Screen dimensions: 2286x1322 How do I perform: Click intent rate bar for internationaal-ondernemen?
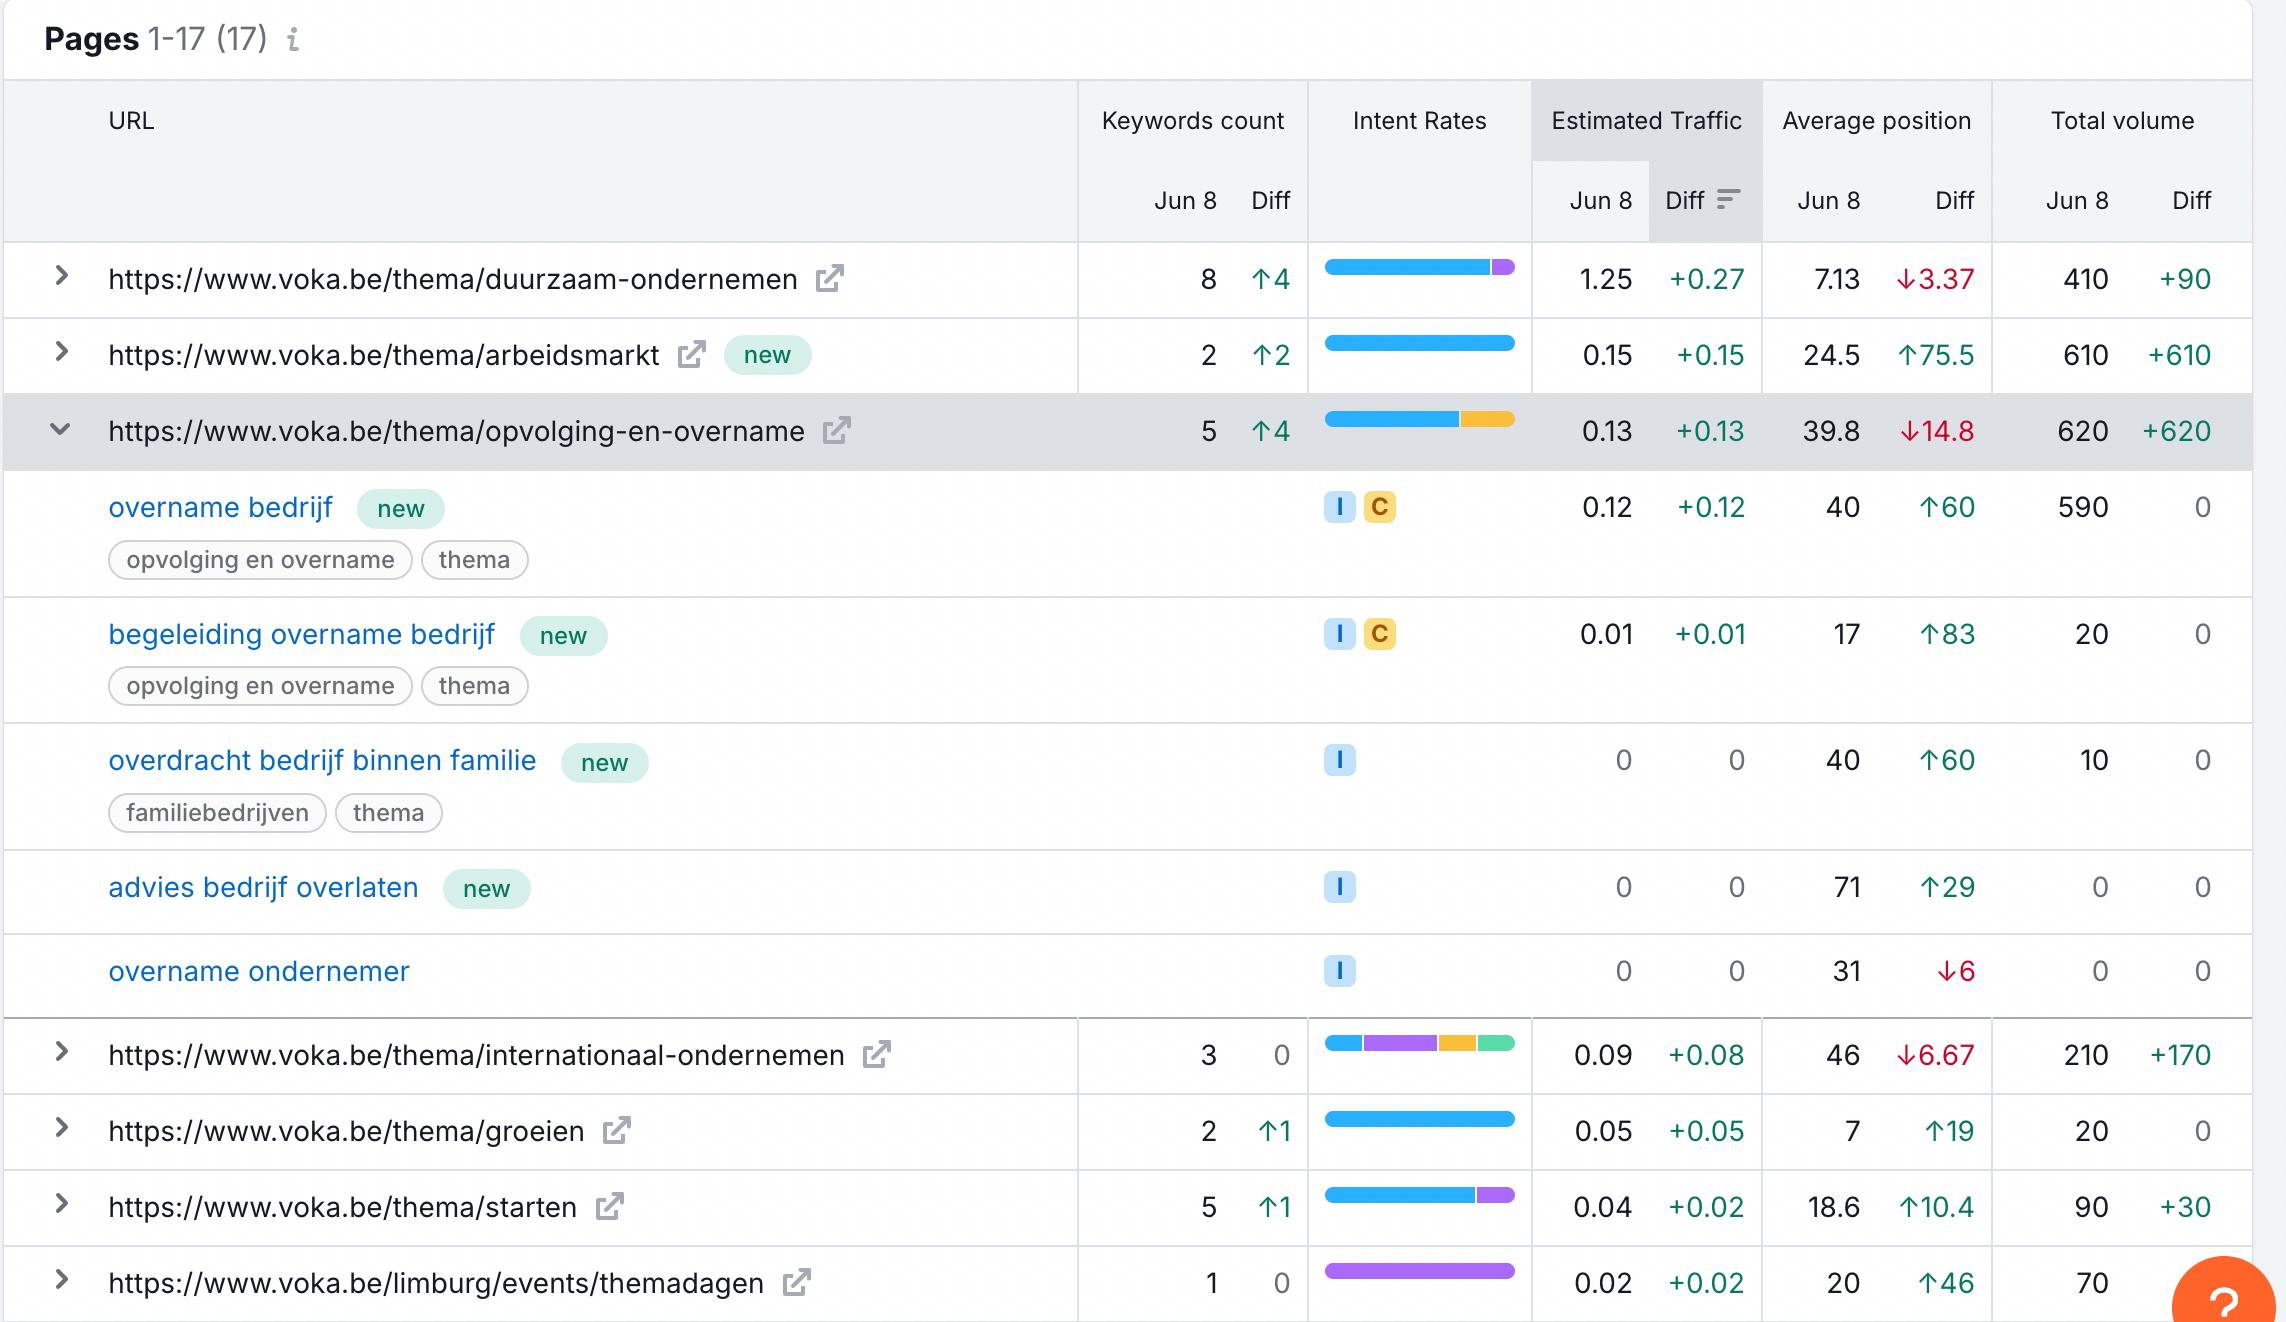(1419, 1043)
